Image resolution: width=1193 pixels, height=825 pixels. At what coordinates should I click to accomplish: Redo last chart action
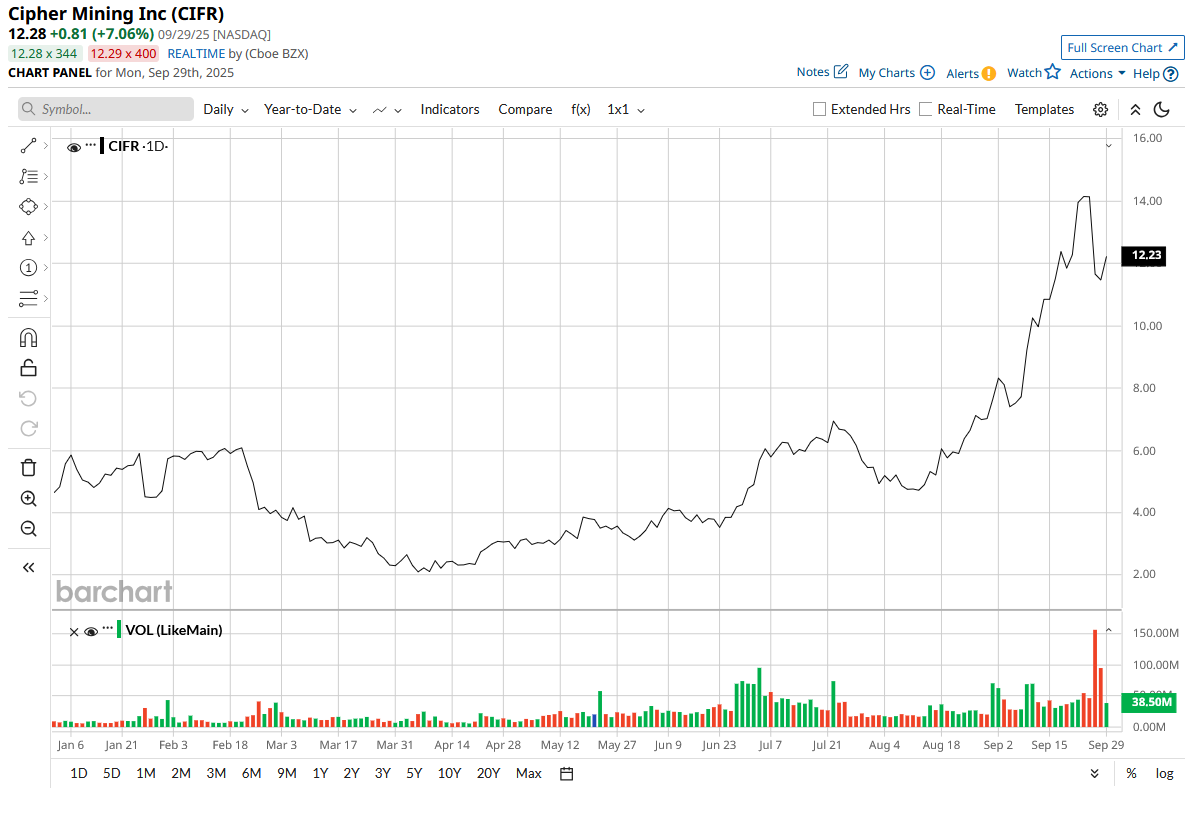28,428
